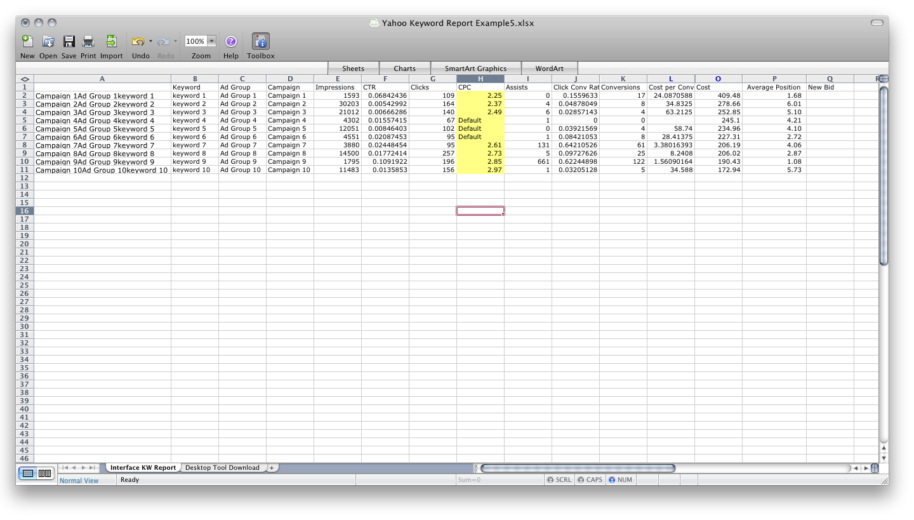Go to last sheet tab arrow
The image size is (914, 520).
coord(92,468)
